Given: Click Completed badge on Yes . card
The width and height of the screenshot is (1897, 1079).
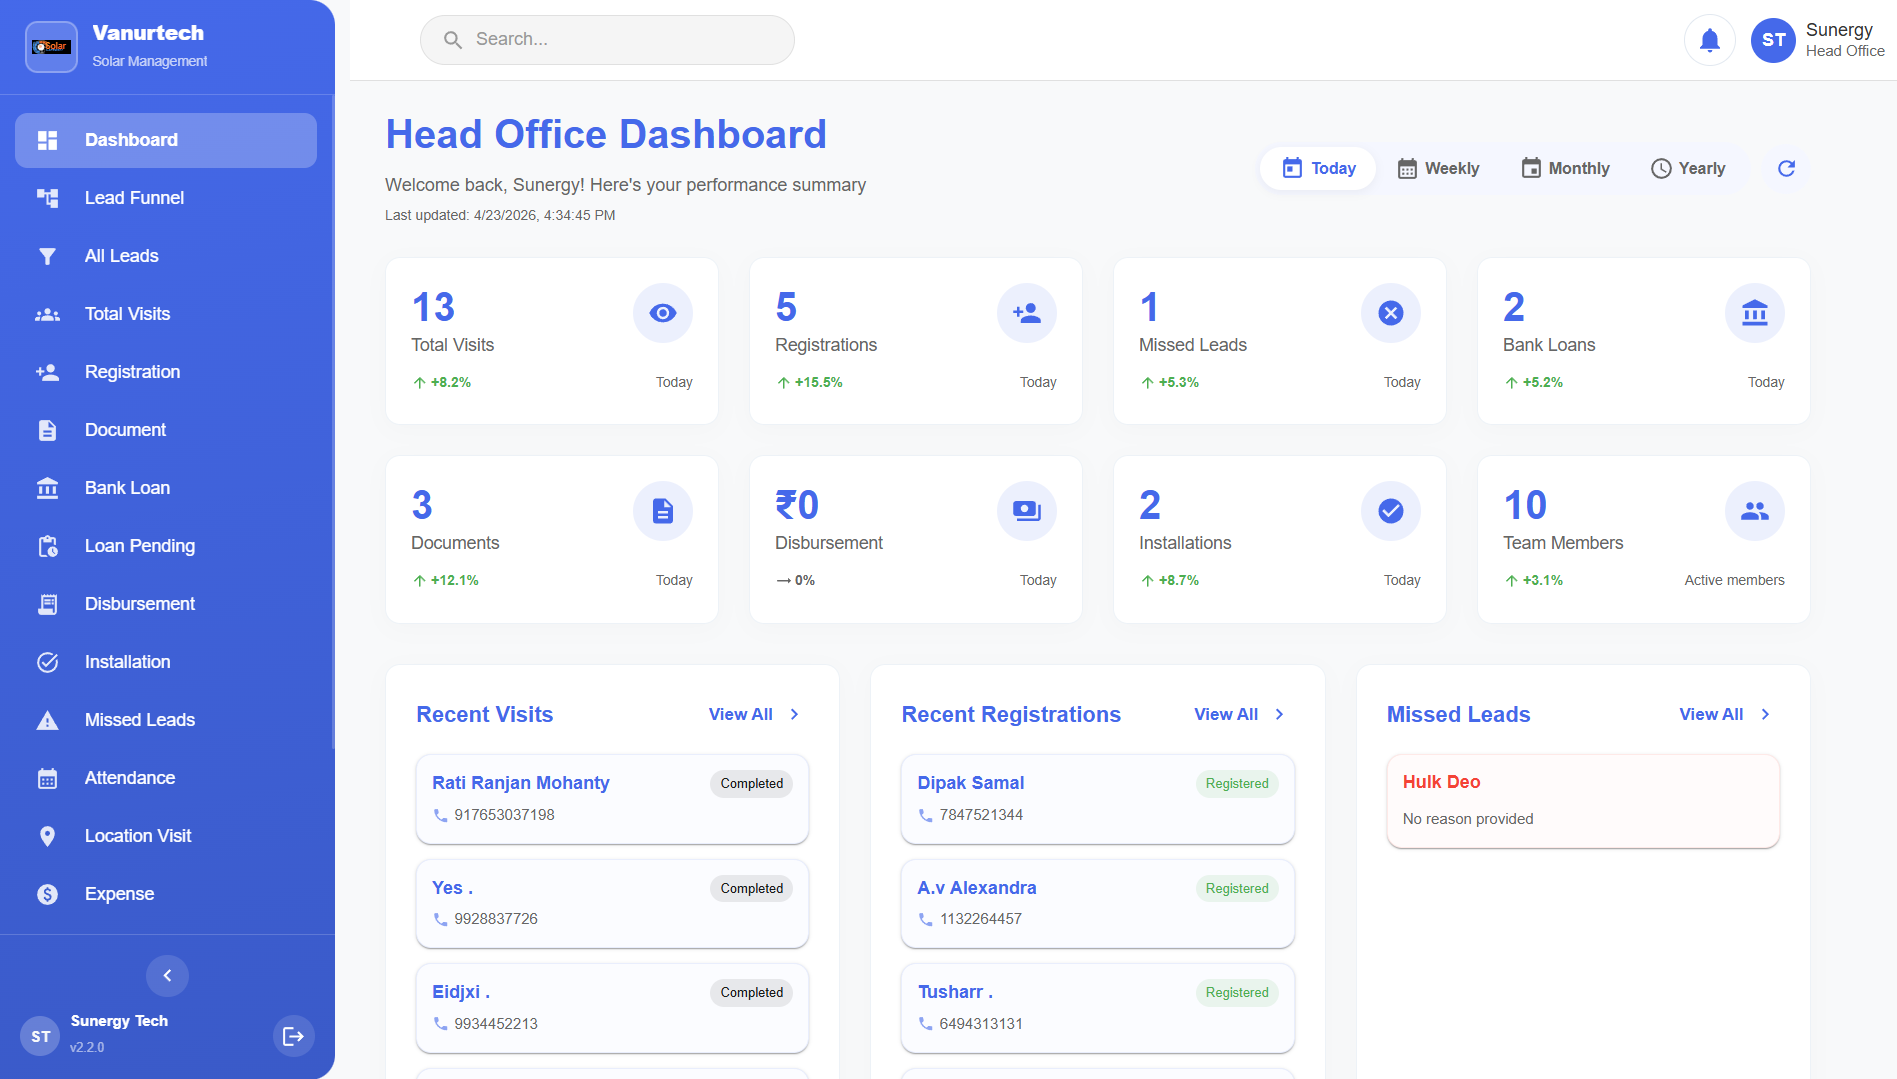Looking at the screenshot, I should pyautogui.click(x=751, y=888).
